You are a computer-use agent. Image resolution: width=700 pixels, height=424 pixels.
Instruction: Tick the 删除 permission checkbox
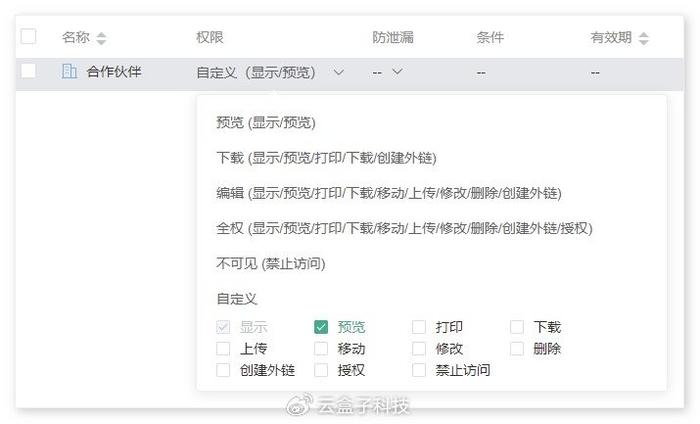coord(517,349)
